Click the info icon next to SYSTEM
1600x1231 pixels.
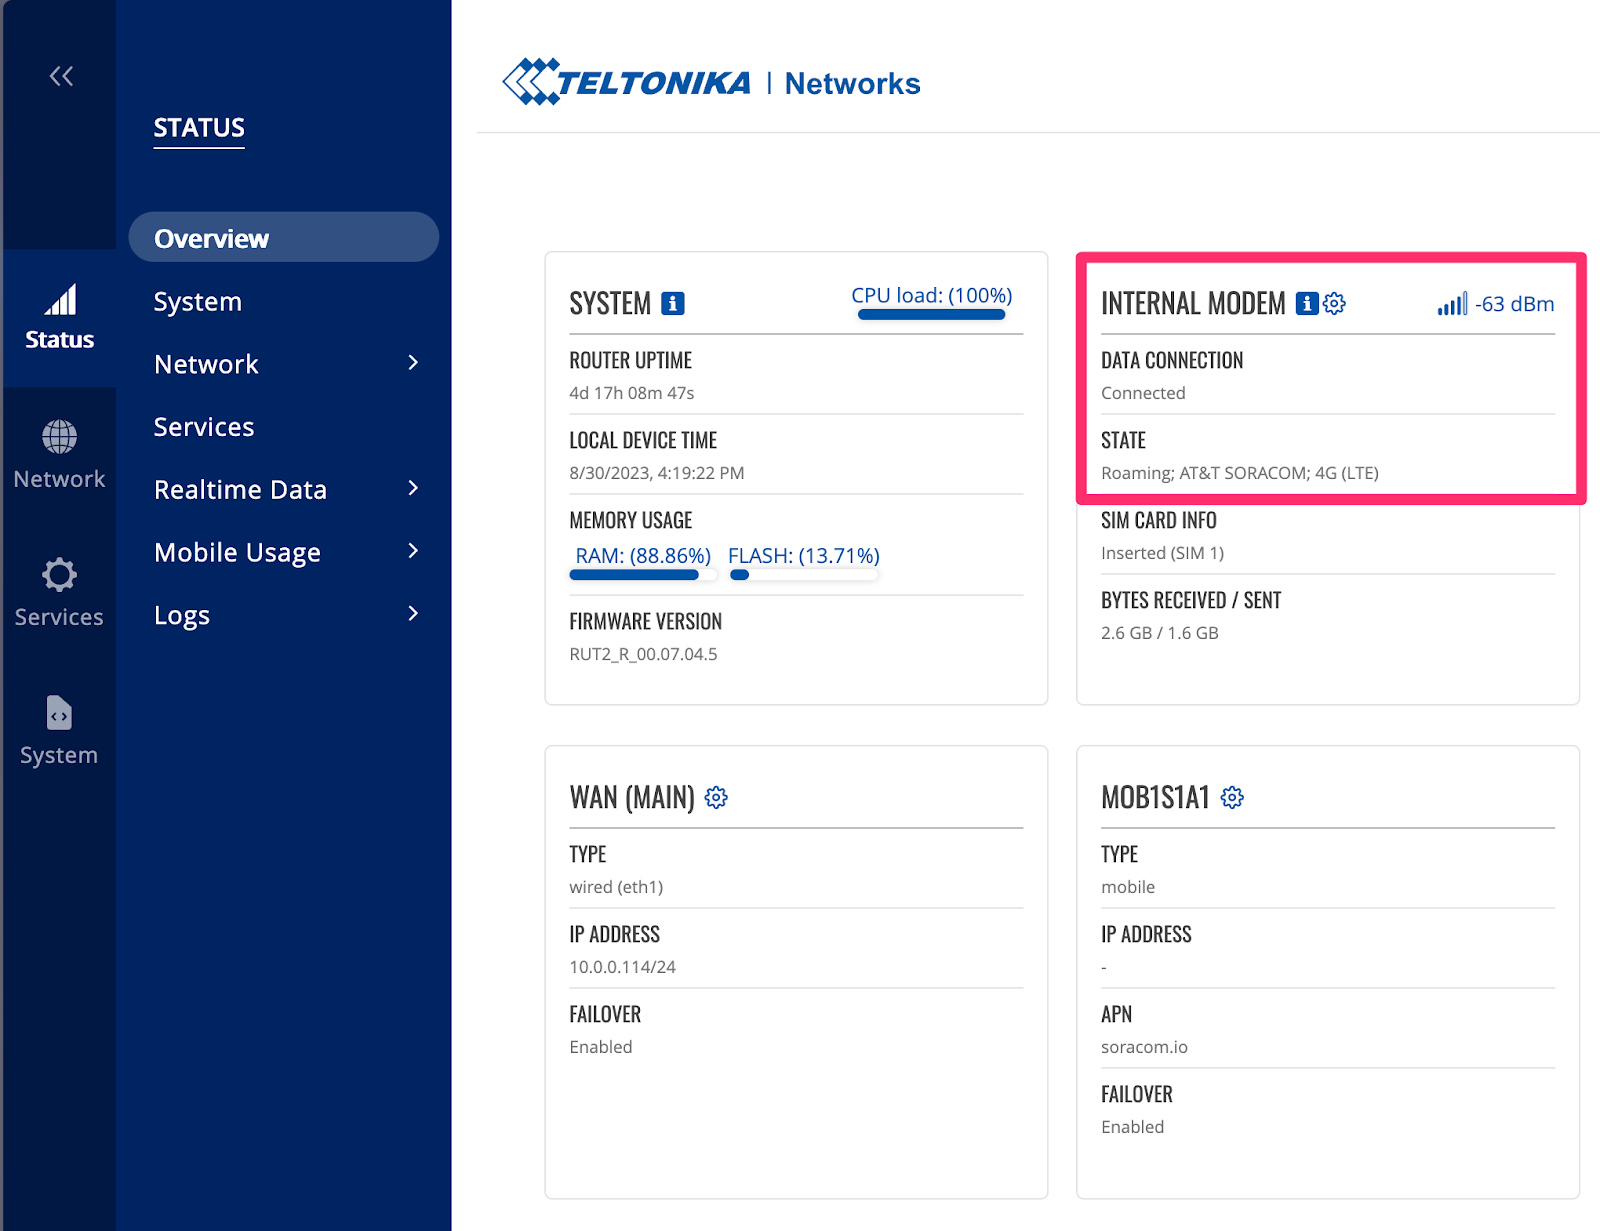tap(673, 303)
